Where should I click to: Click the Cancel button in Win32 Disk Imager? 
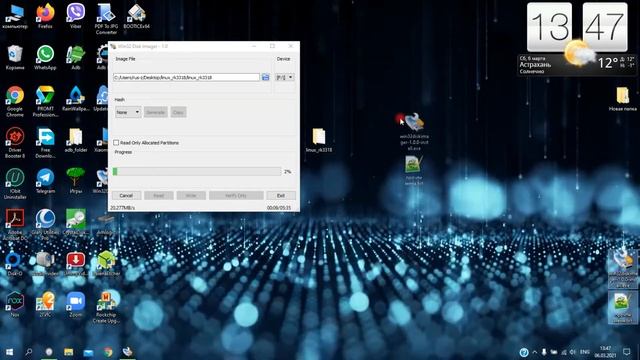(x=126, y=196)
